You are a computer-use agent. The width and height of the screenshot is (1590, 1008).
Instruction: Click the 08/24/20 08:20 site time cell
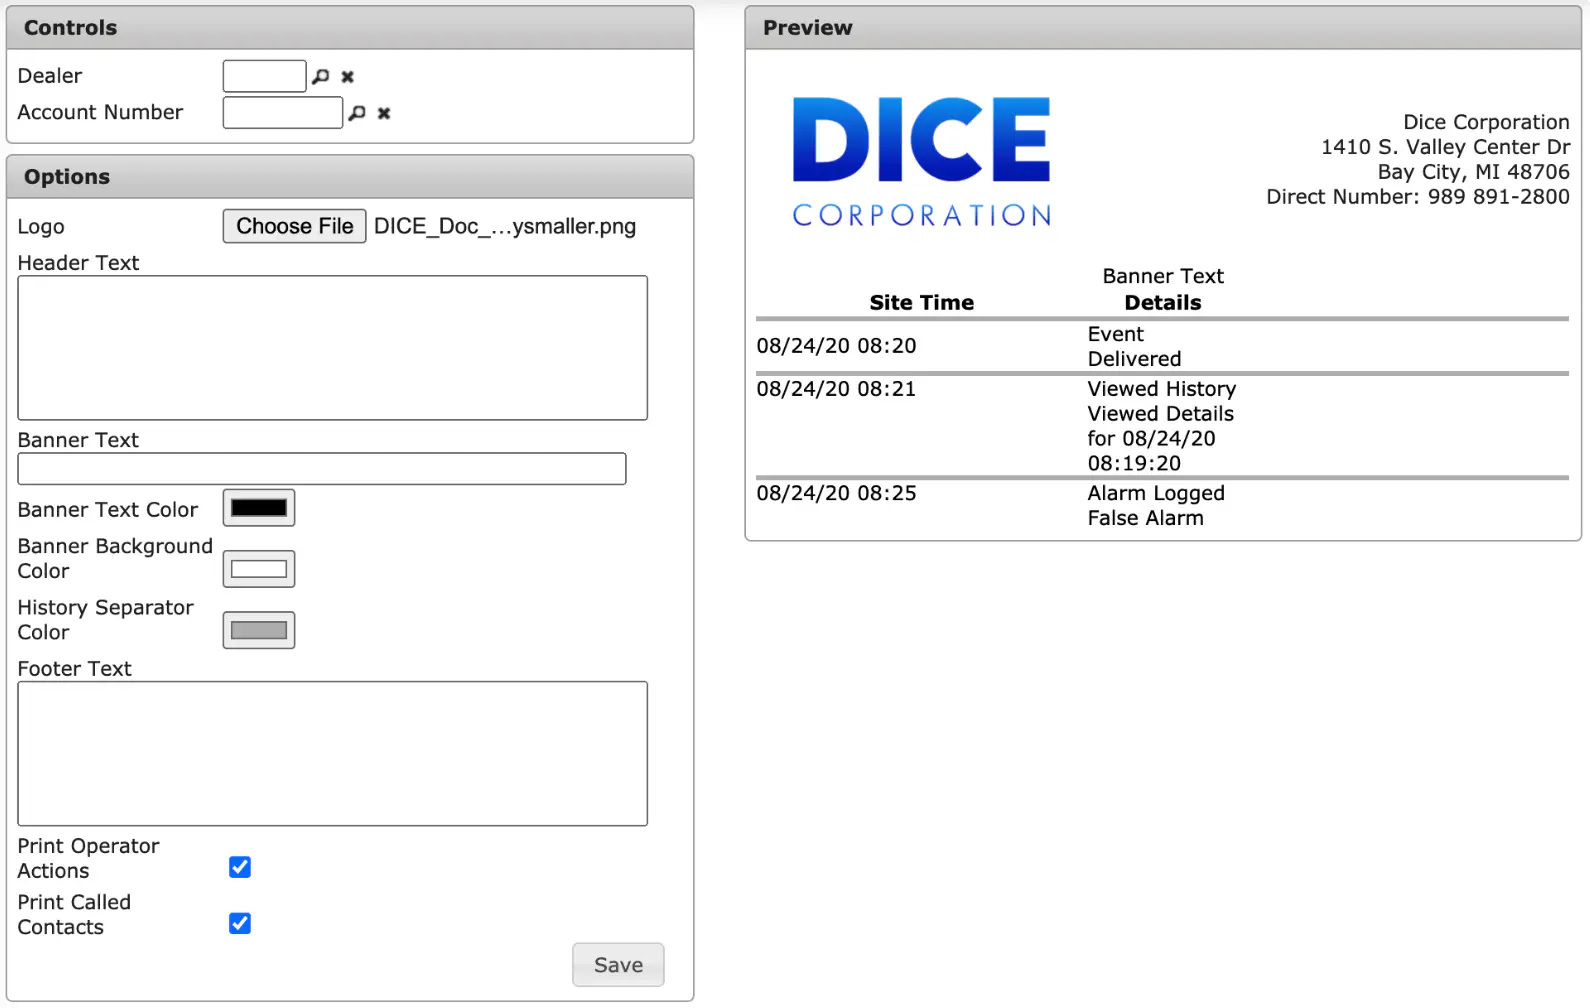pyautogui.click(x=837, y=346)
